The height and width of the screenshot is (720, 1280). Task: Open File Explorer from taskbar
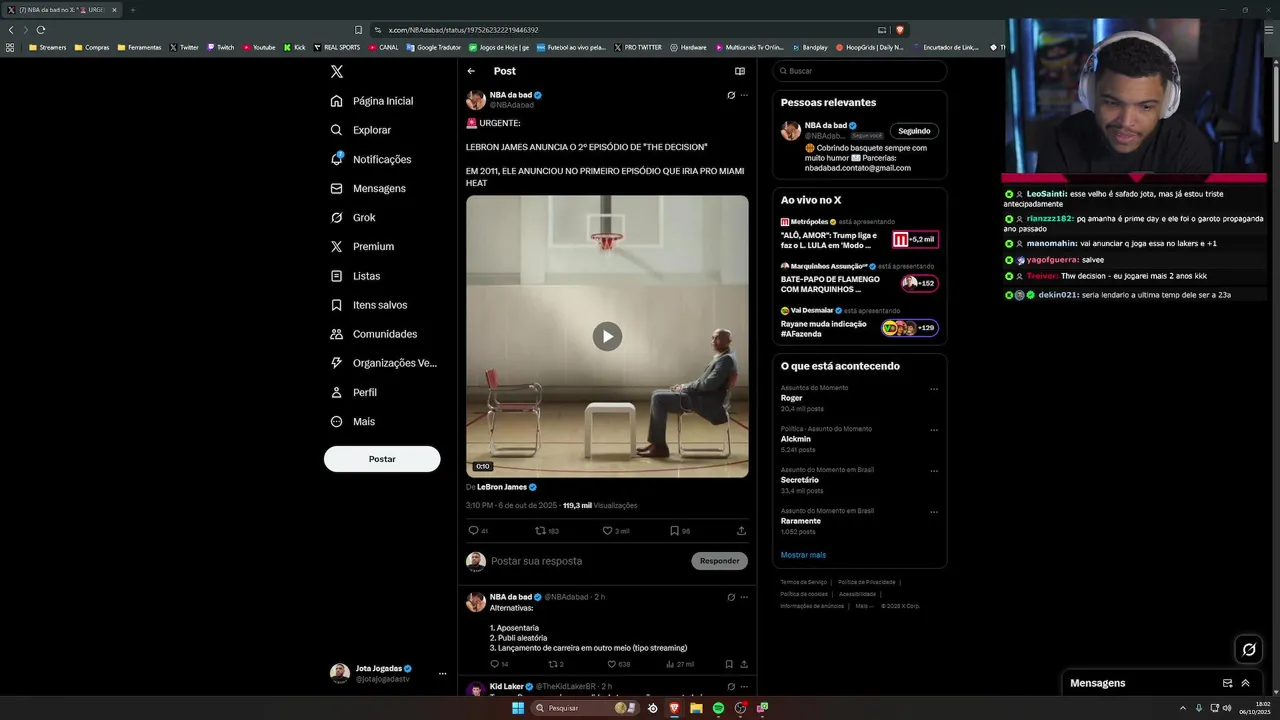tap(696, 708)
